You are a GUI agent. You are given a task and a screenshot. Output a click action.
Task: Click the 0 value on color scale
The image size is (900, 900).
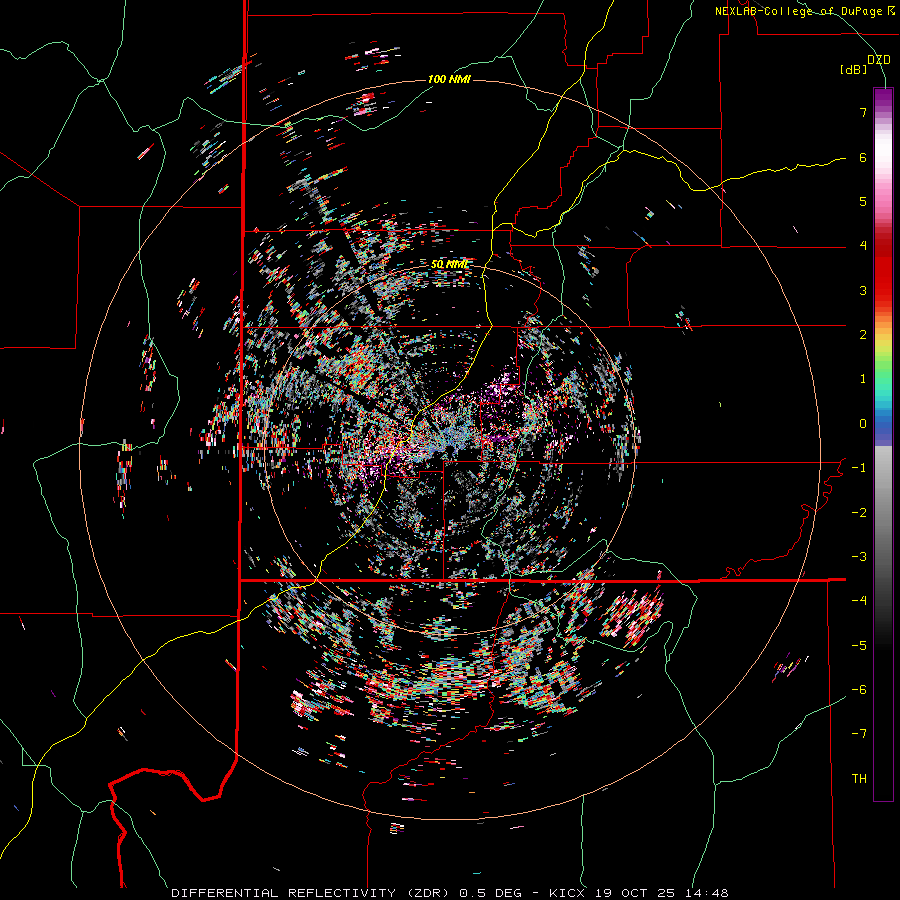point(863,424)
